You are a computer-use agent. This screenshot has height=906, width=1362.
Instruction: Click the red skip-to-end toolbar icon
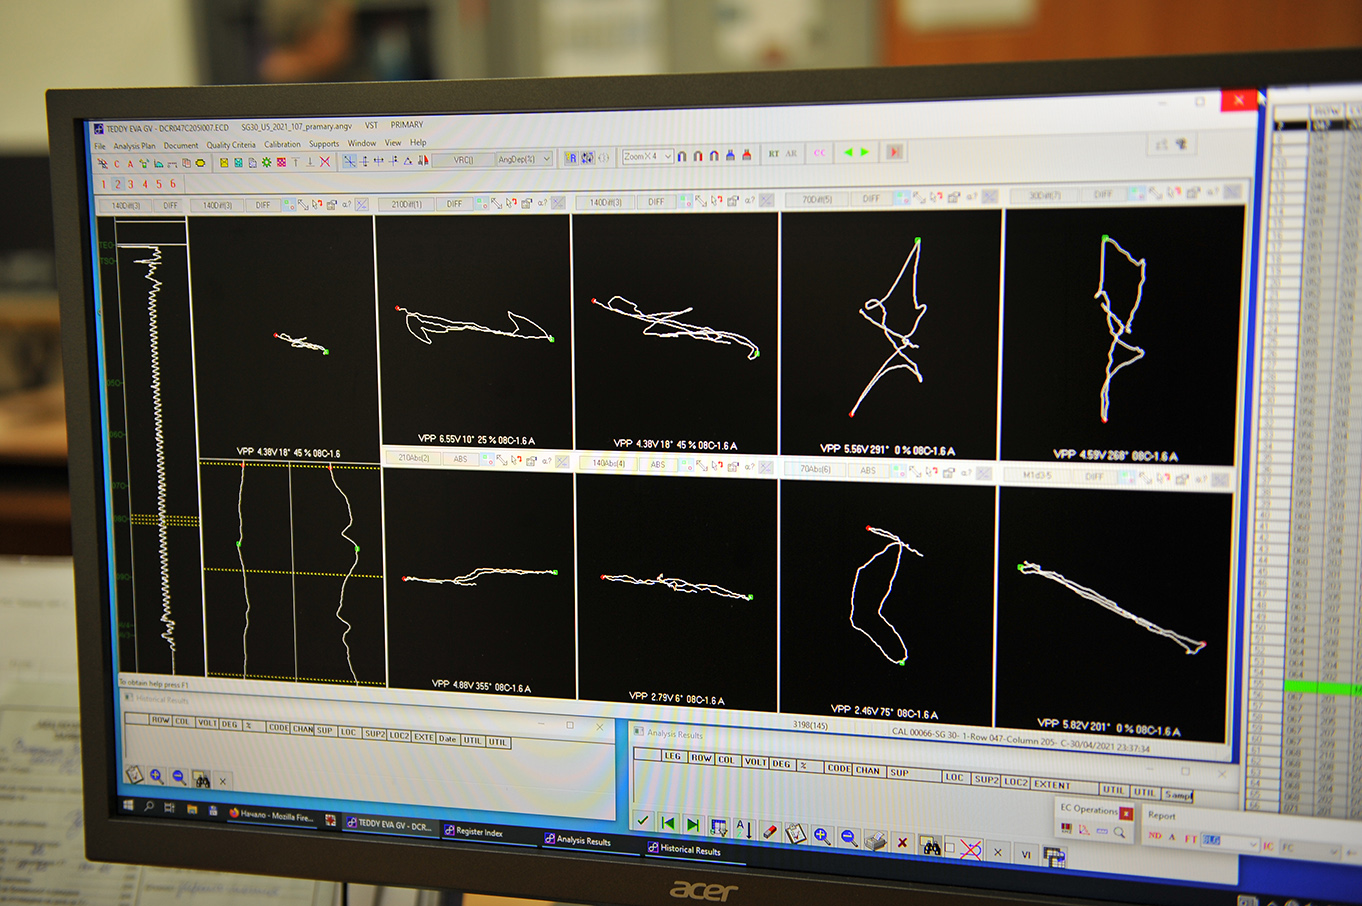point(895,151)
